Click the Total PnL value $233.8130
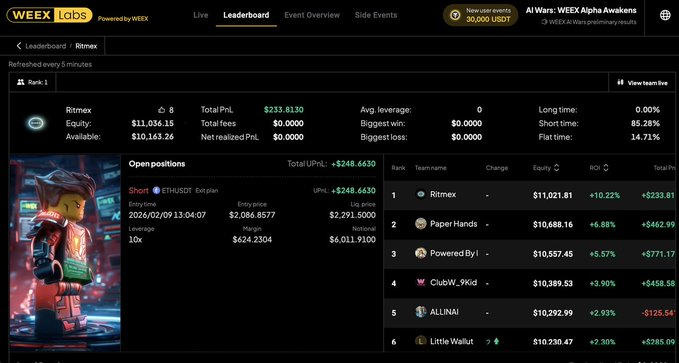679x363 pixels. [x=284, y=110]
